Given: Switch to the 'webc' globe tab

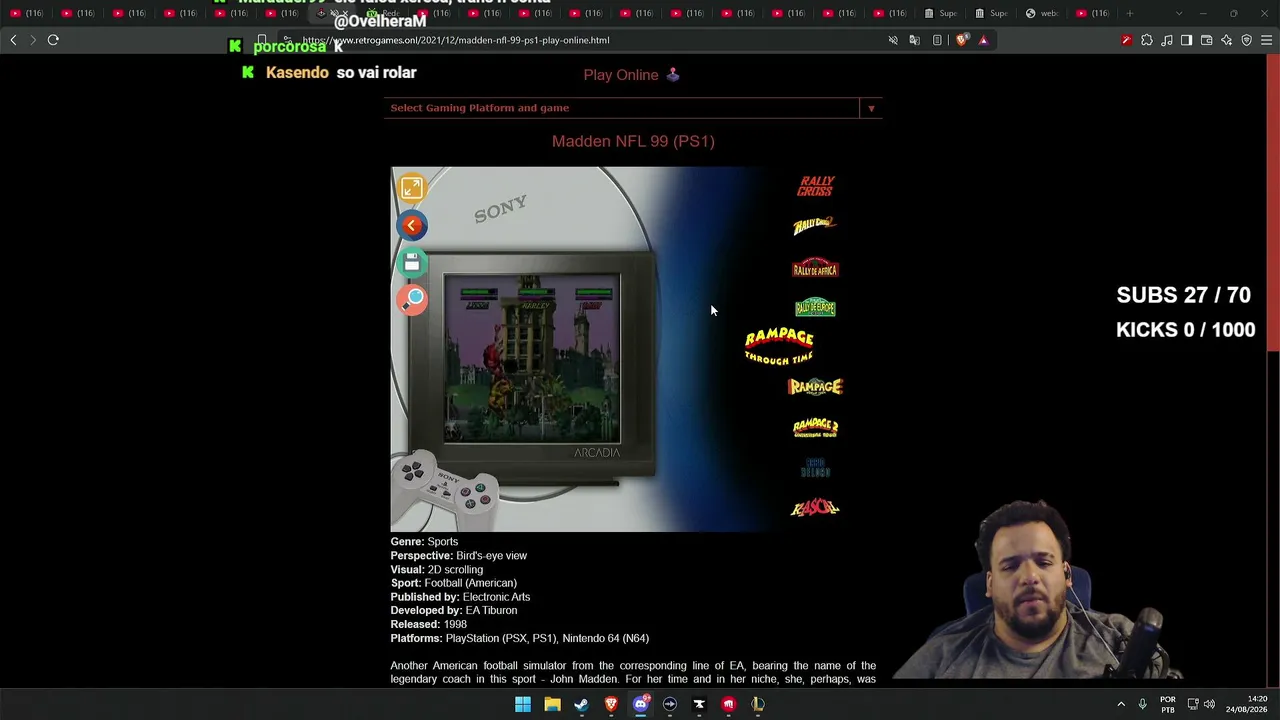Looking at the screenshot, I should [1042, 13].
